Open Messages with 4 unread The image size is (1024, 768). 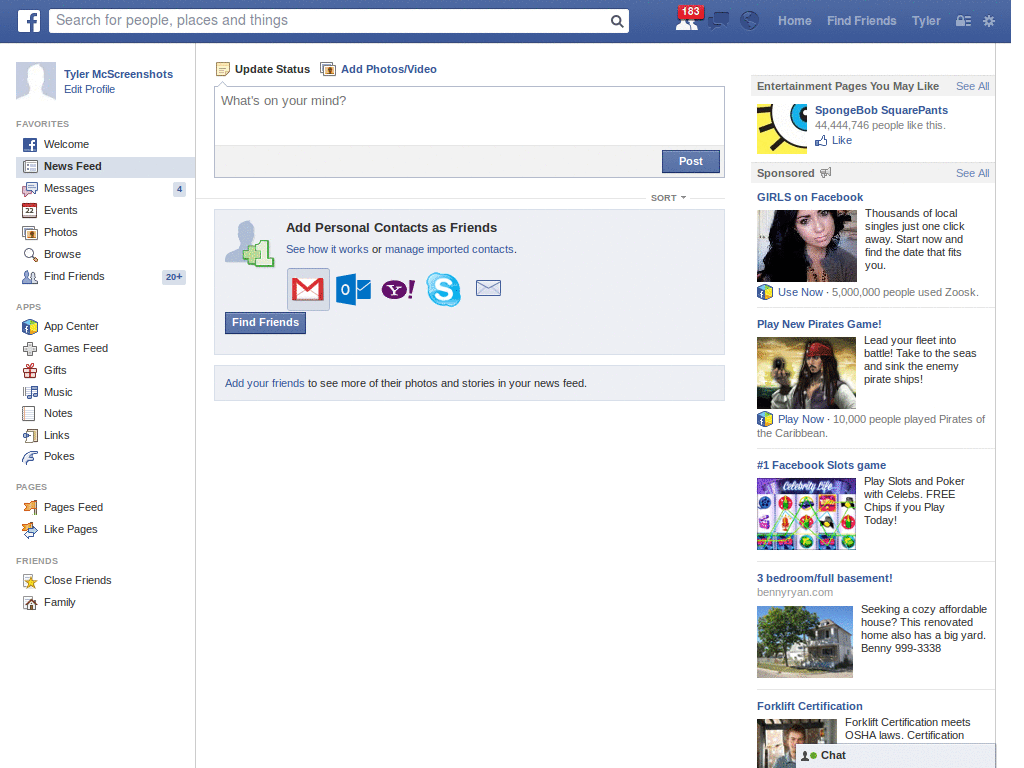pyautogui.click(x=105, y=189)
